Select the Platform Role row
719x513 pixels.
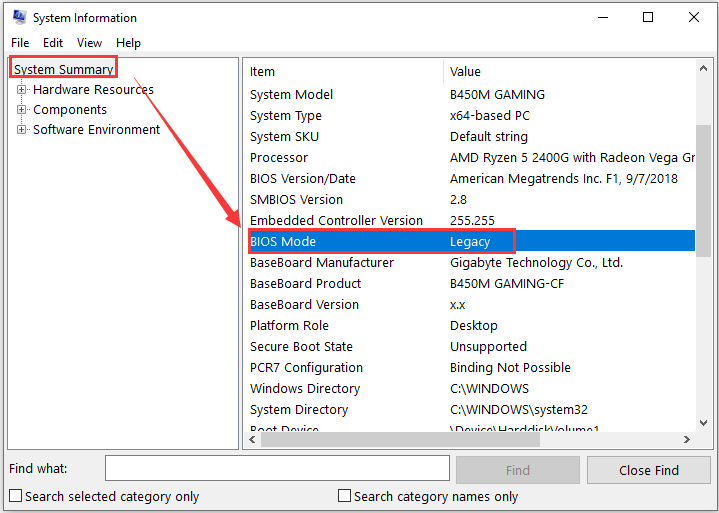(x=471, y=326)
